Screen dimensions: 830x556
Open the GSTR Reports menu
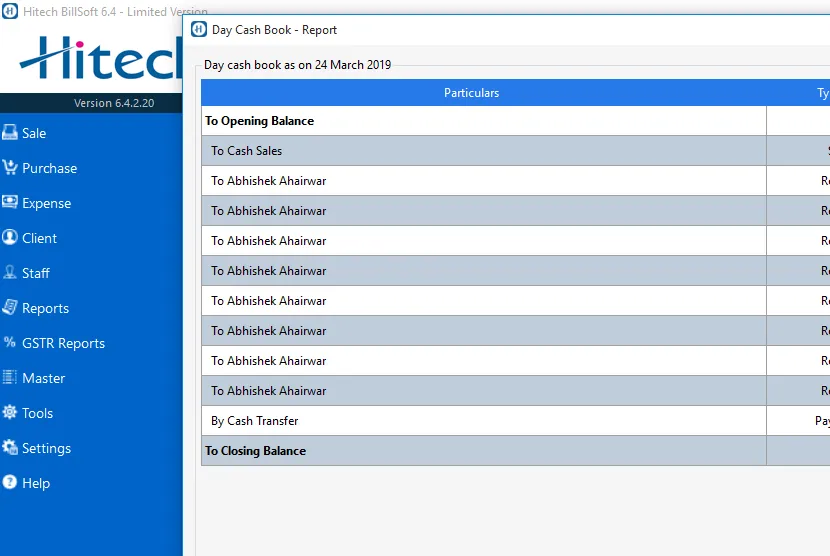[63, 343]
